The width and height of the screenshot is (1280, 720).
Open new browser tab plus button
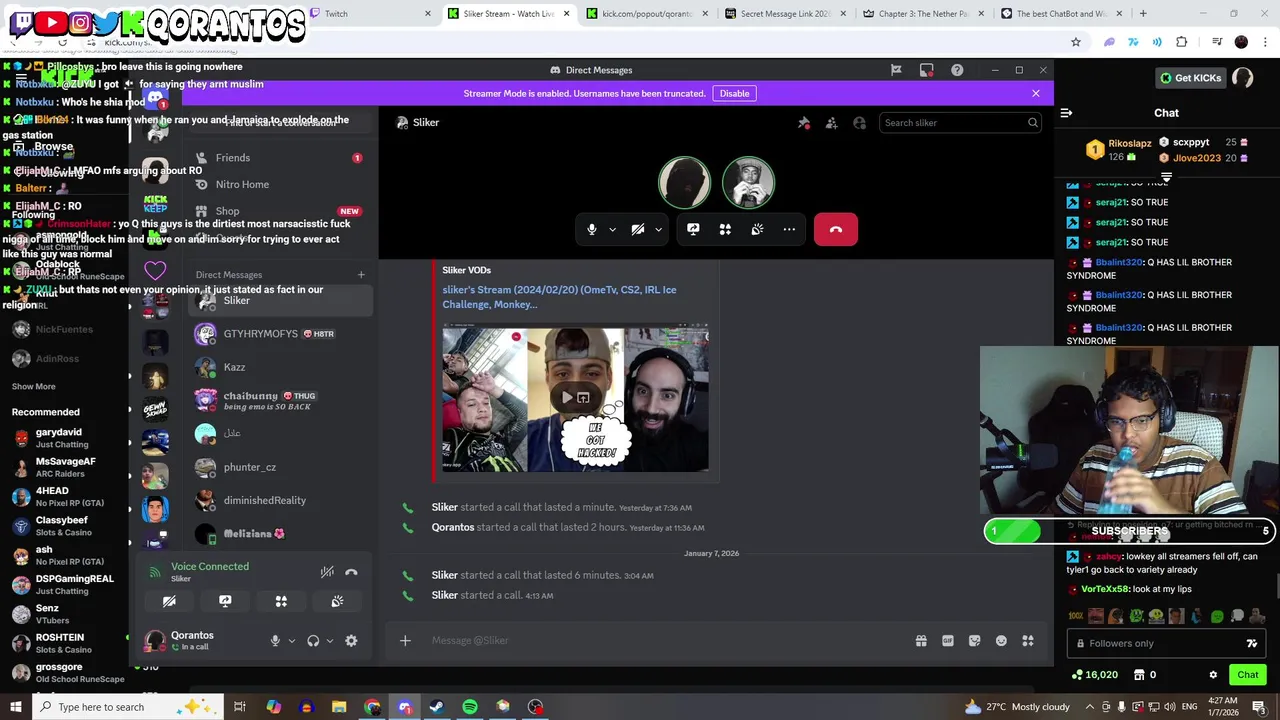point(1143,14)
